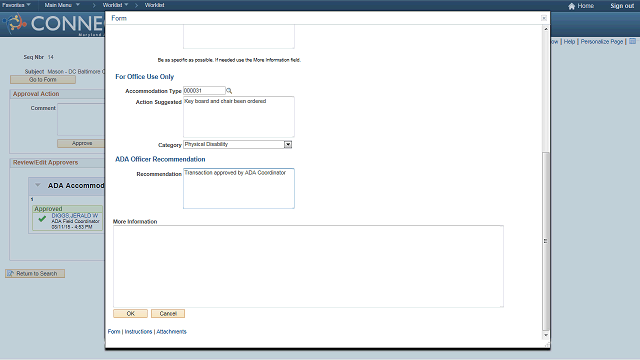Click the Return to Search button
This screenshot has width=640, height=360.
pyautogui.click(x=35, y=273)
